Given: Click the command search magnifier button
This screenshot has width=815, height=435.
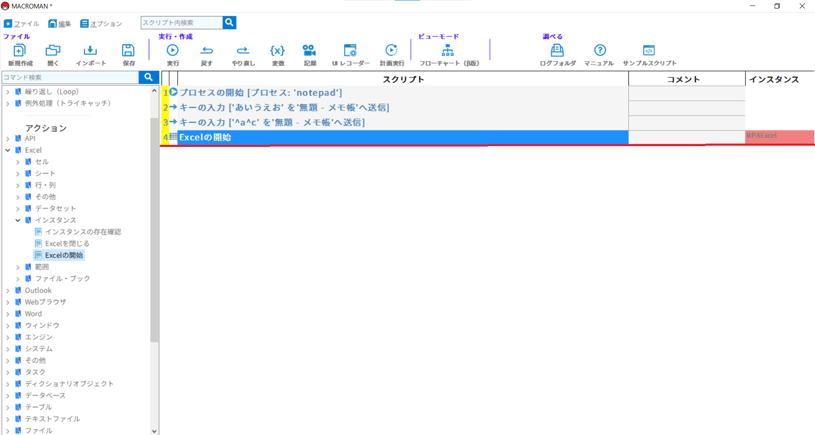Looking at the screenshot, I should [x=148, y=77].
